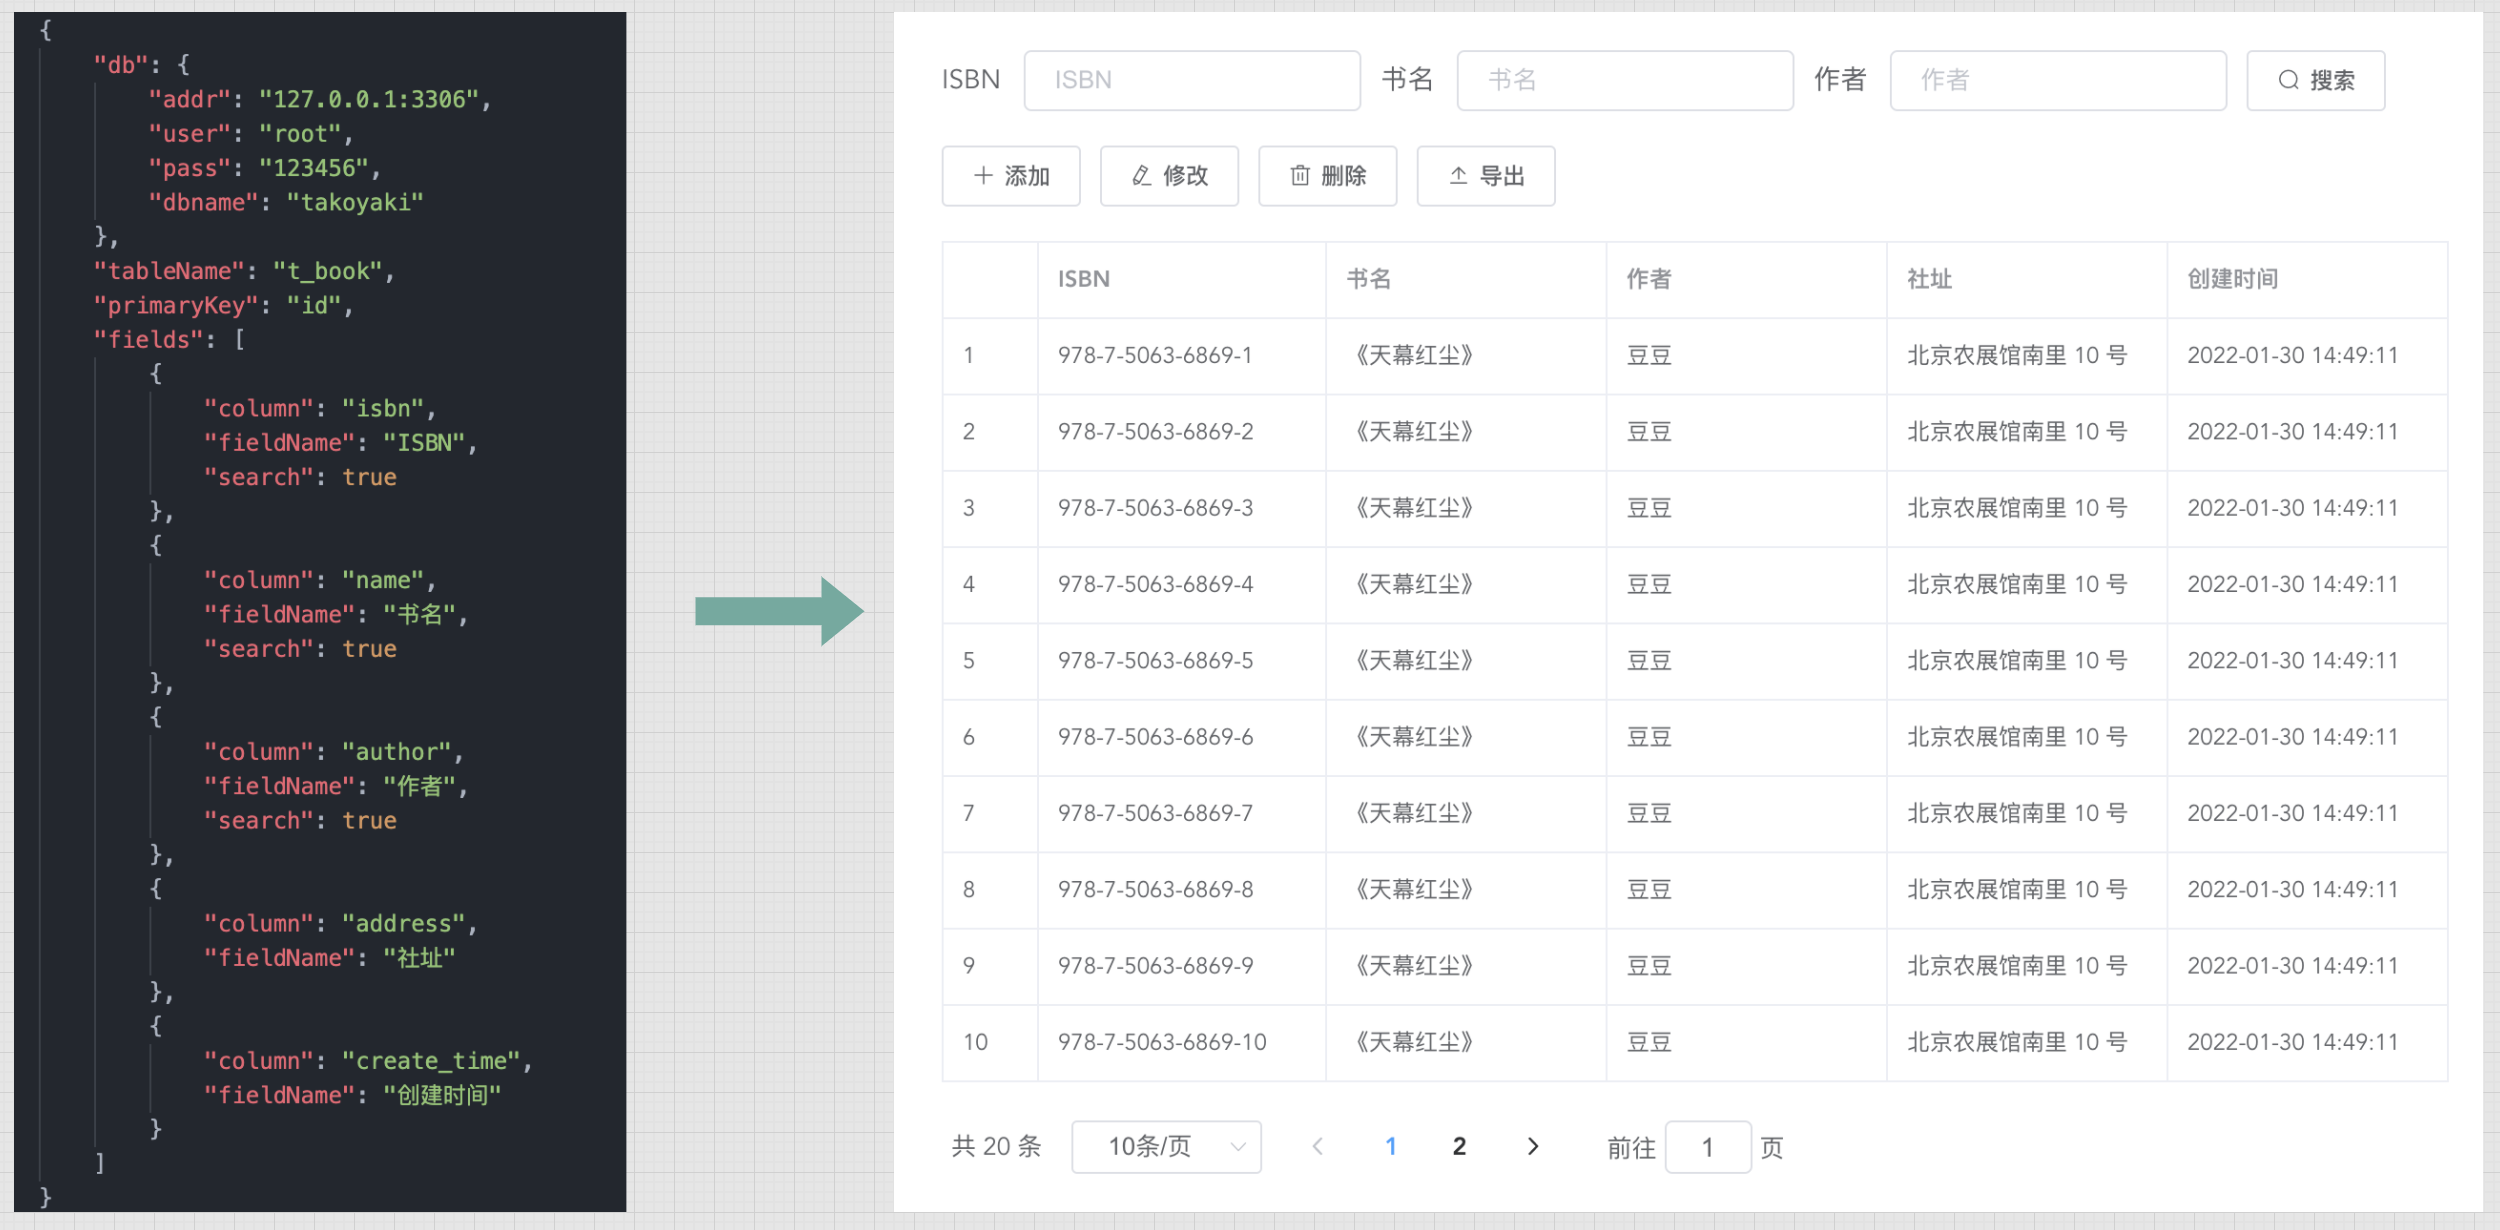
Task: Go to next page using right chevron
Action: [x=1532, y=1146]
